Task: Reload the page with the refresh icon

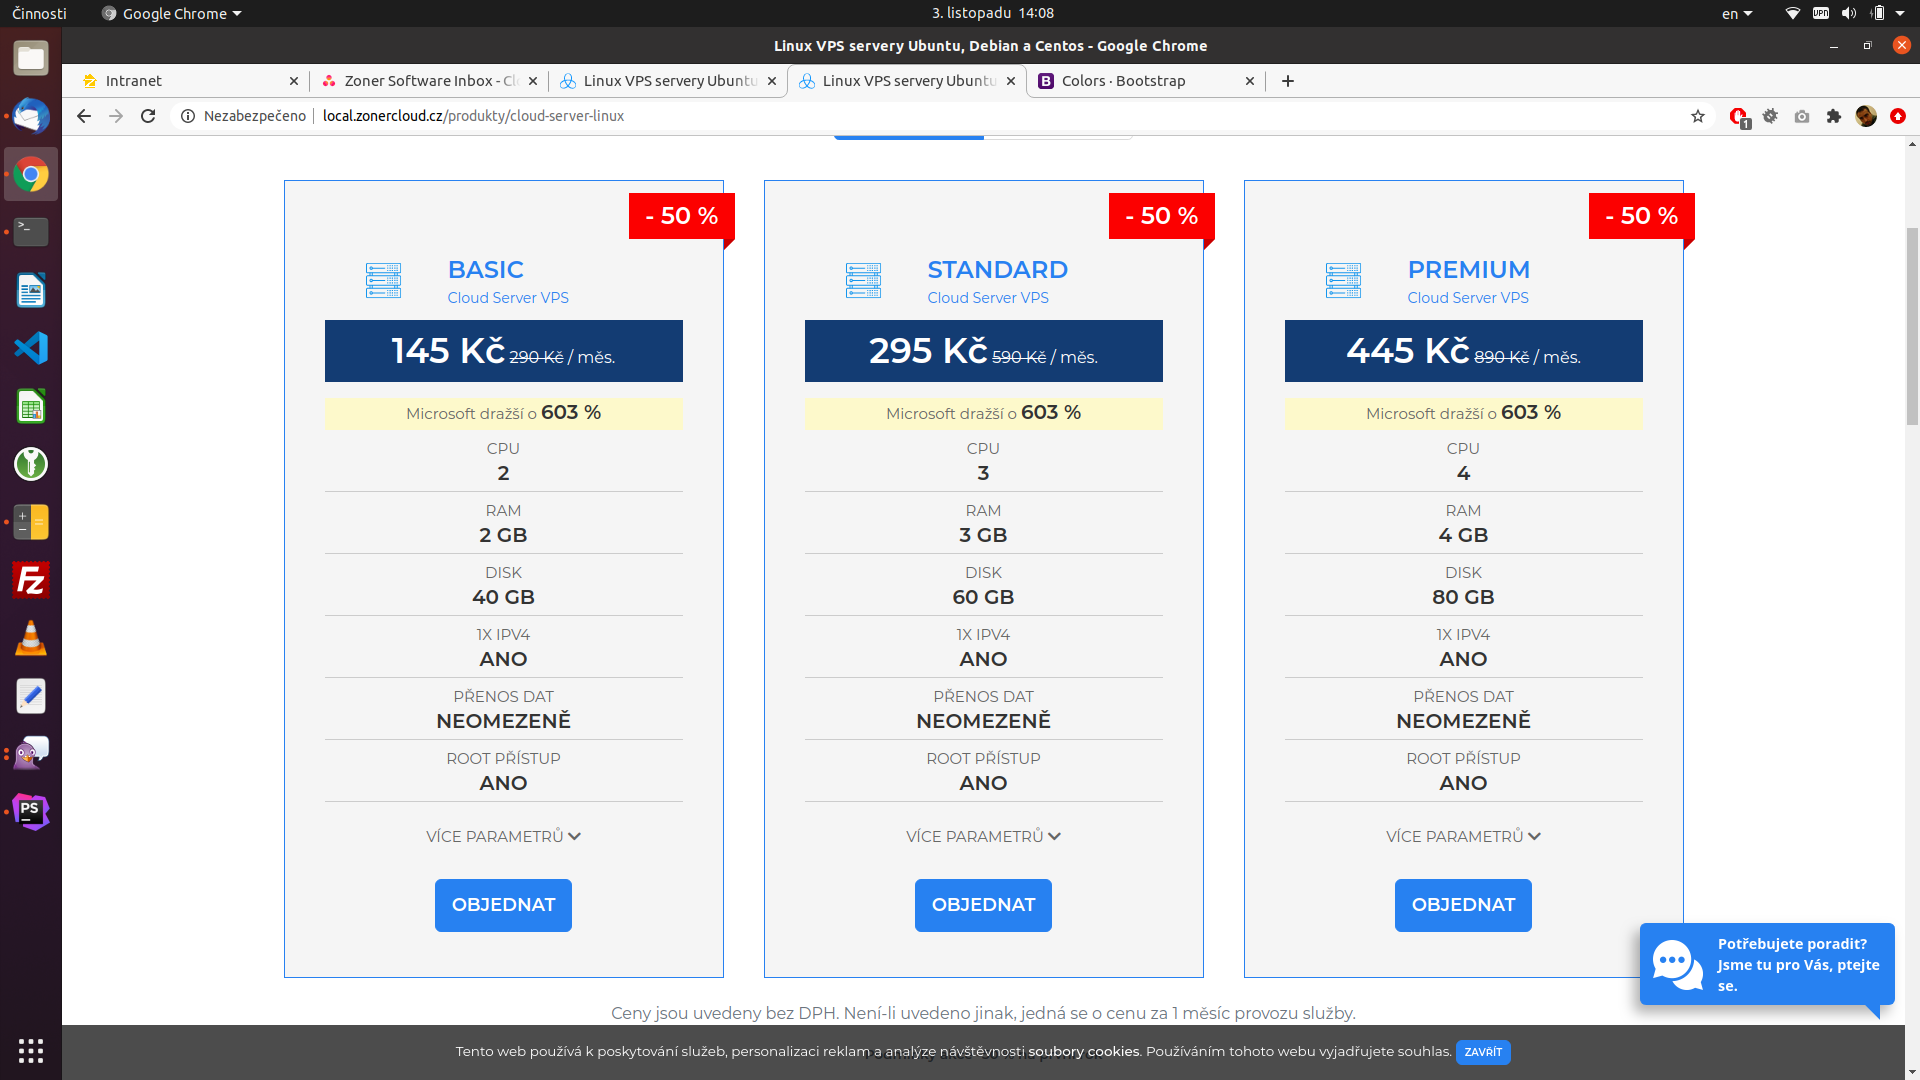Action: (x=148, y=116)
